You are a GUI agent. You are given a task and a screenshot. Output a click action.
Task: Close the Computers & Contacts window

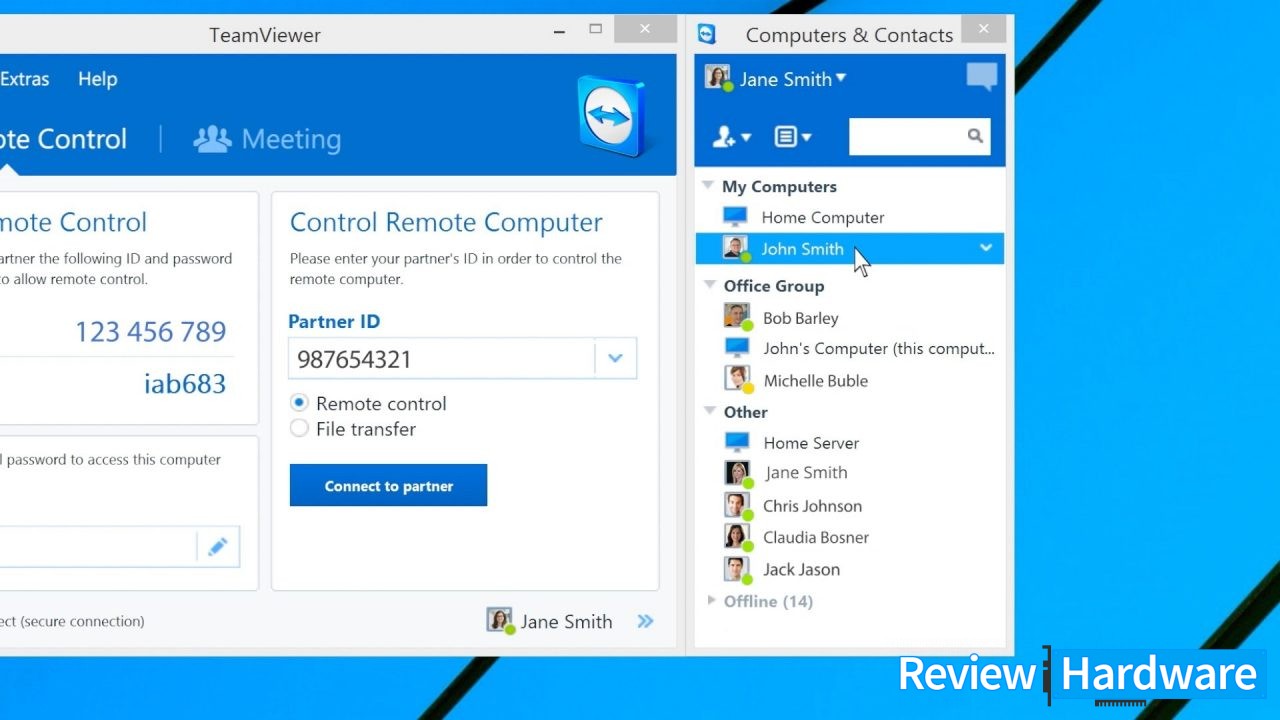tap(983, 29)
